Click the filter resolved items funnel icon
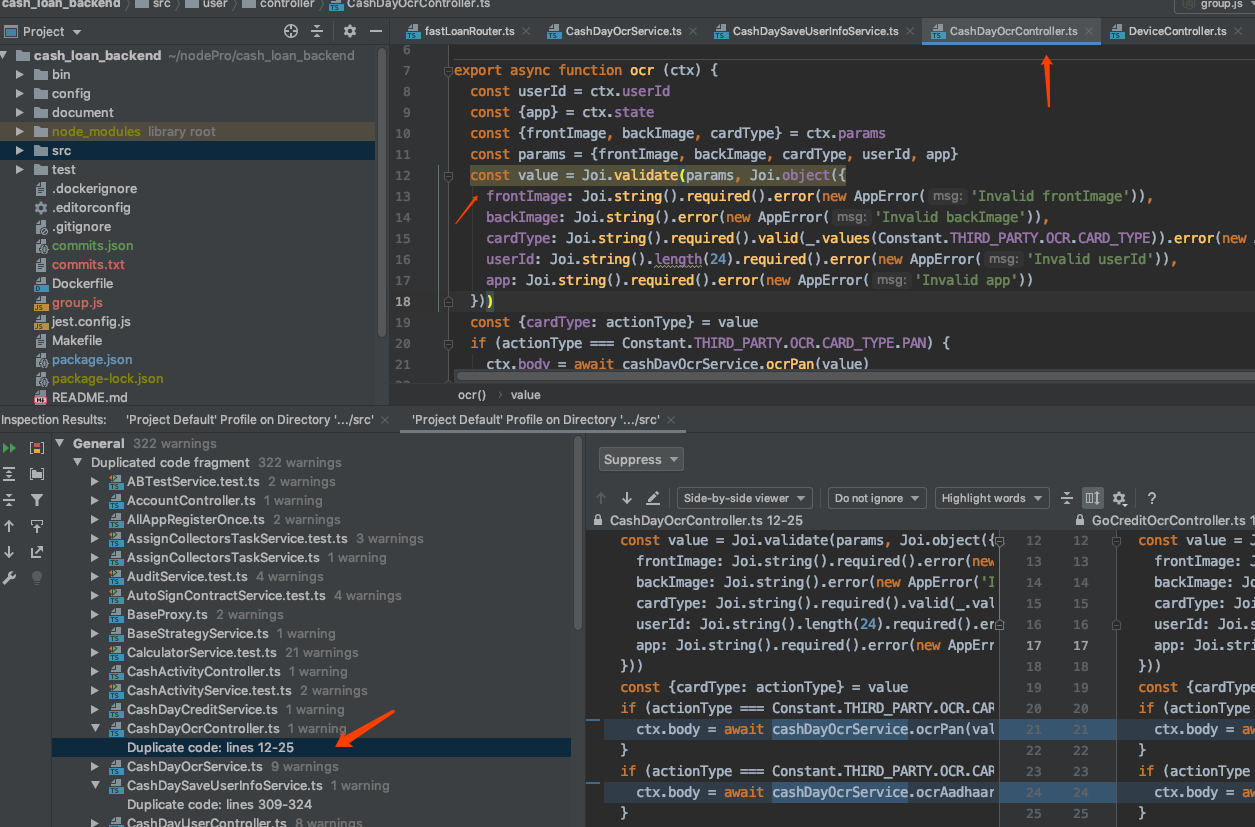This screenshot has height=827, width=1255. point(37,500)
